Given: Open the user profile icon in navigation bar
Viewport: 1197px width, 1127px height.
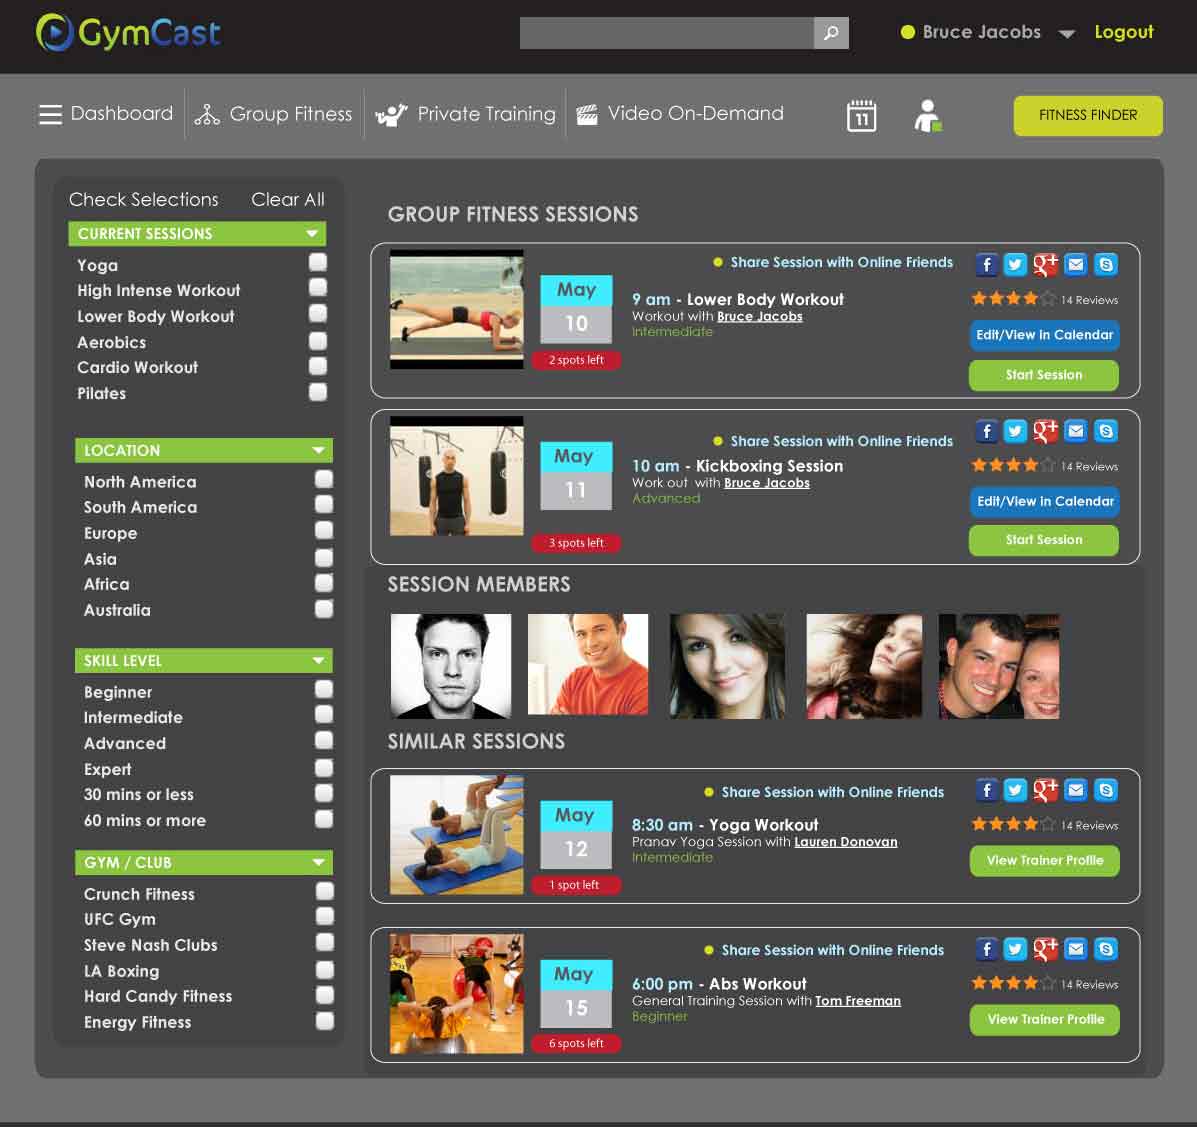Looking at the screenshot, I should pyautogui.click(x=928, y=115).
